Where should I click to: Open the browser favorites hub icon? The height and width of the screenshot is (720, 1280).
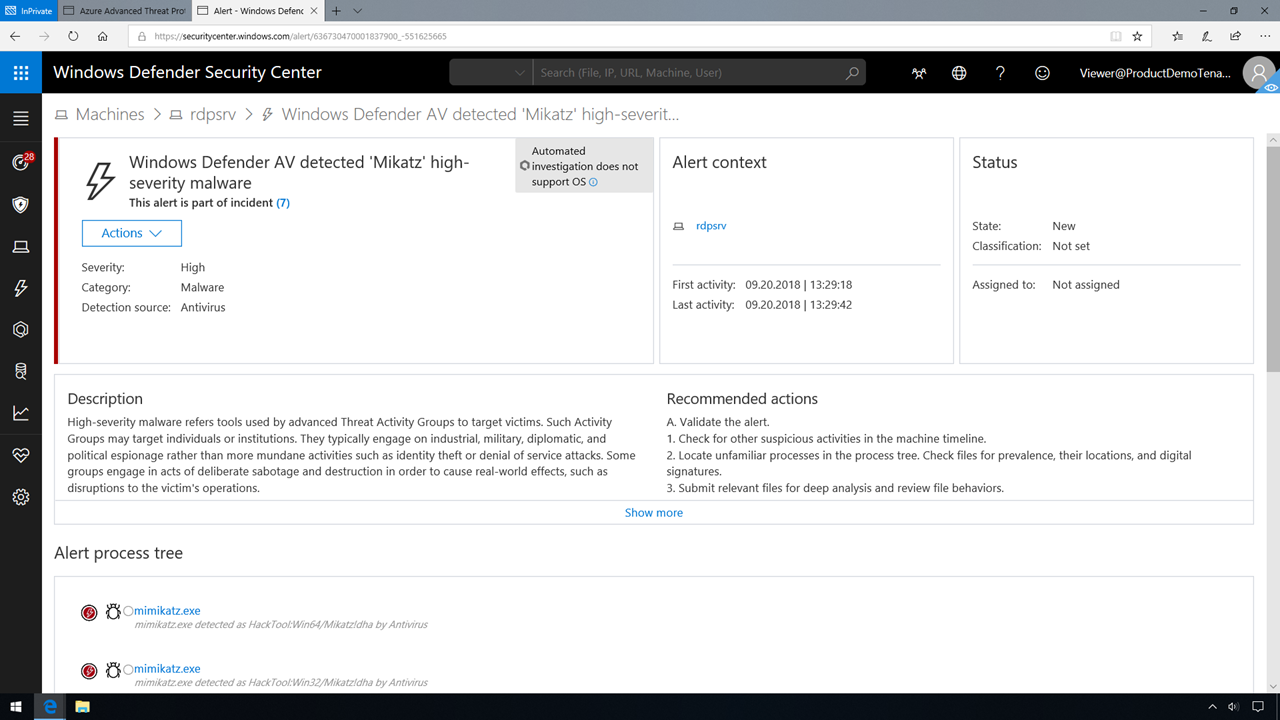(1177, 36)
